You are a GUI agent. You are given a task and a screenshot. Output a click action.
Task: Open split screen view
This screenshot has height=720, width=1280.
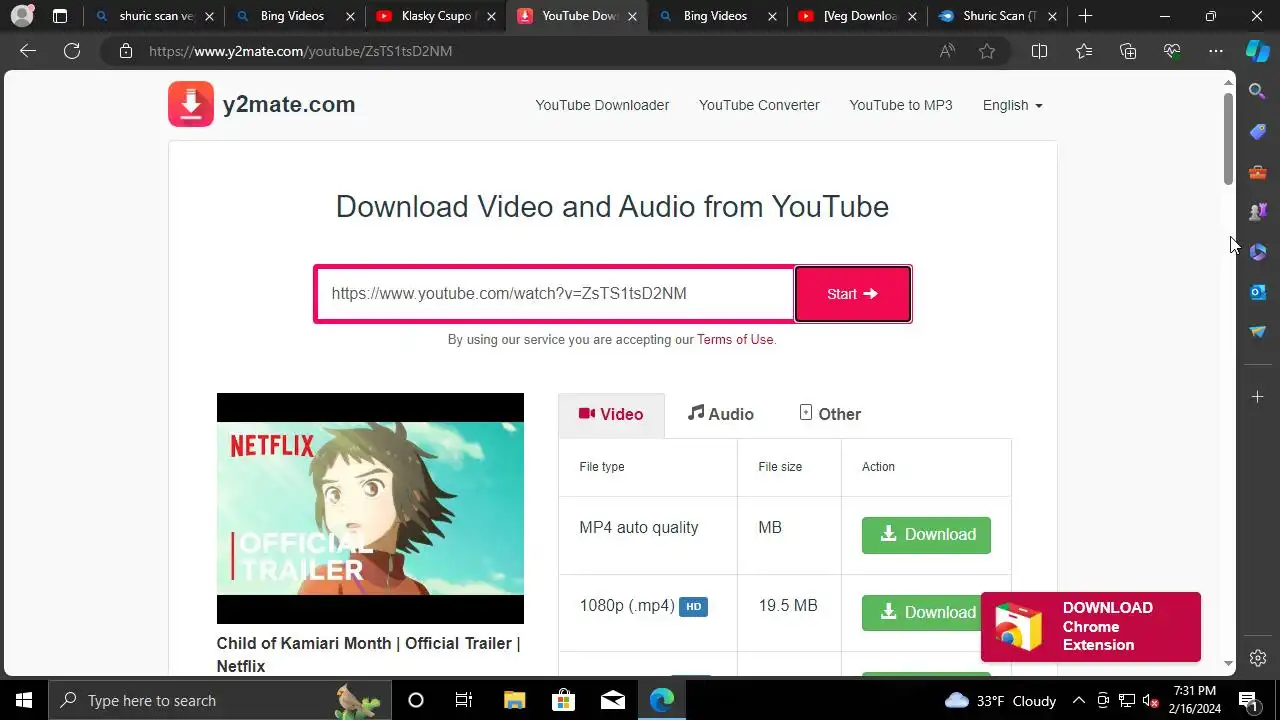1039,51
